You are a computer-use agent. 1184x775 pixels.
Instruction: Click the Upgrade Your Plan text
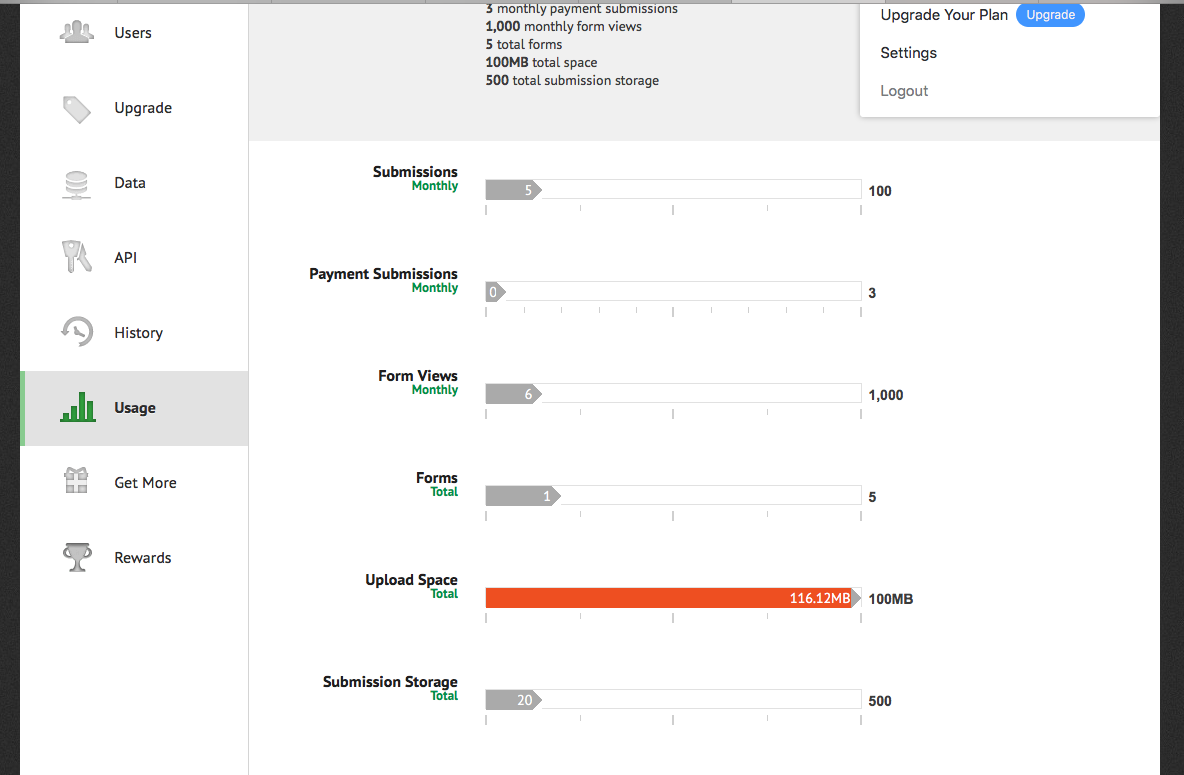[x=944, y=15]
